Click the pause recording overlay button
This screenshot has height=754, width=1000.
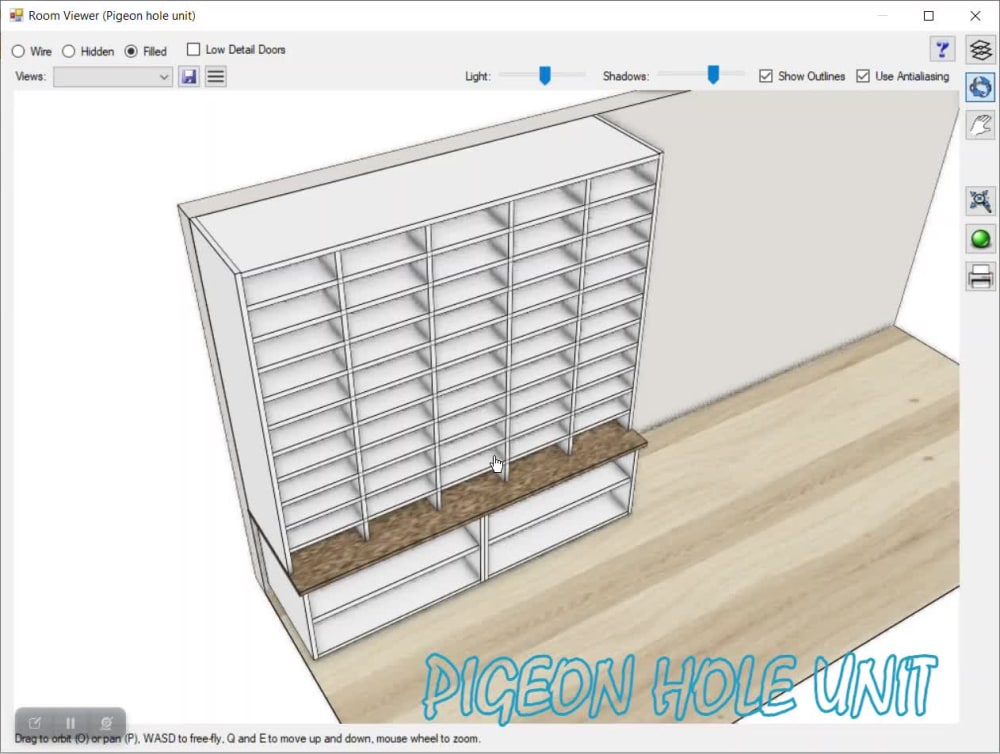(70, 723)
